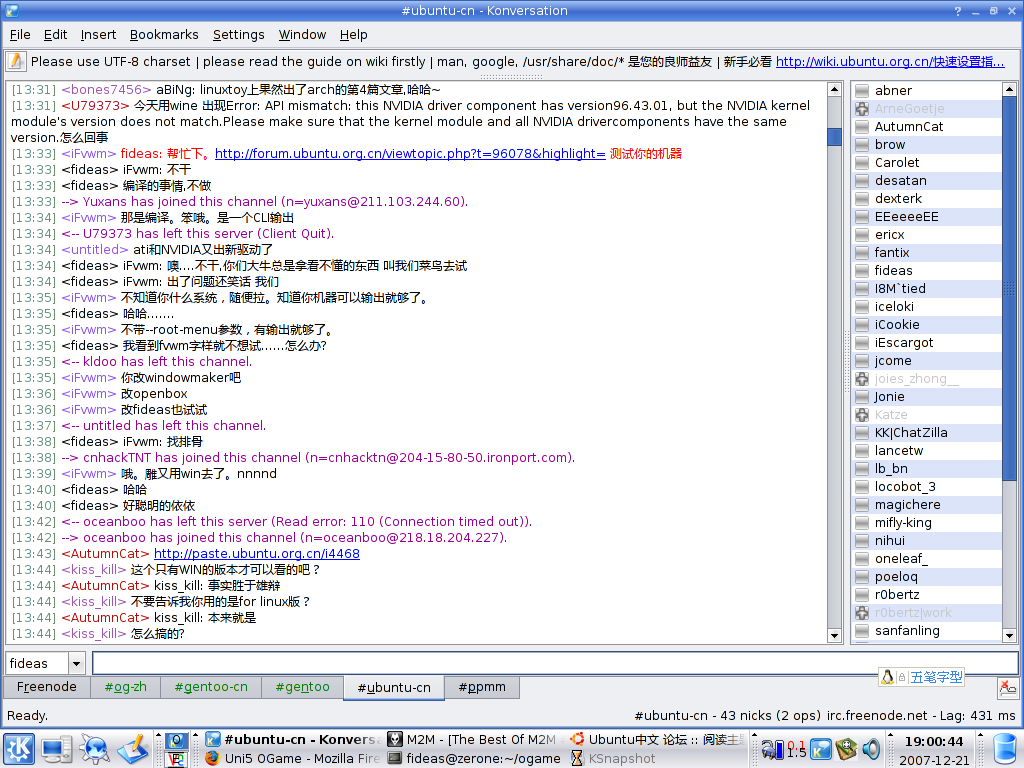Click the green map-like icon in the system tray

click(846, 749)
